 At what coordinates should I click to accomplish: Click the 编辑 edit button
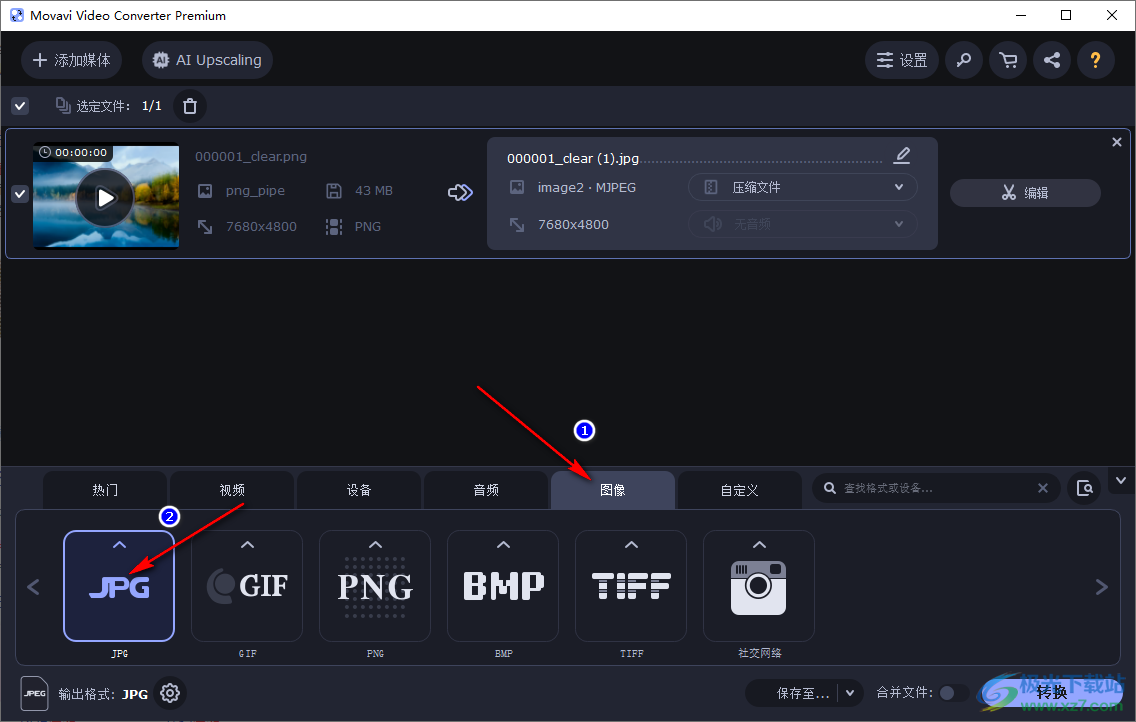pyautogui.click(x=1025, y=193)
